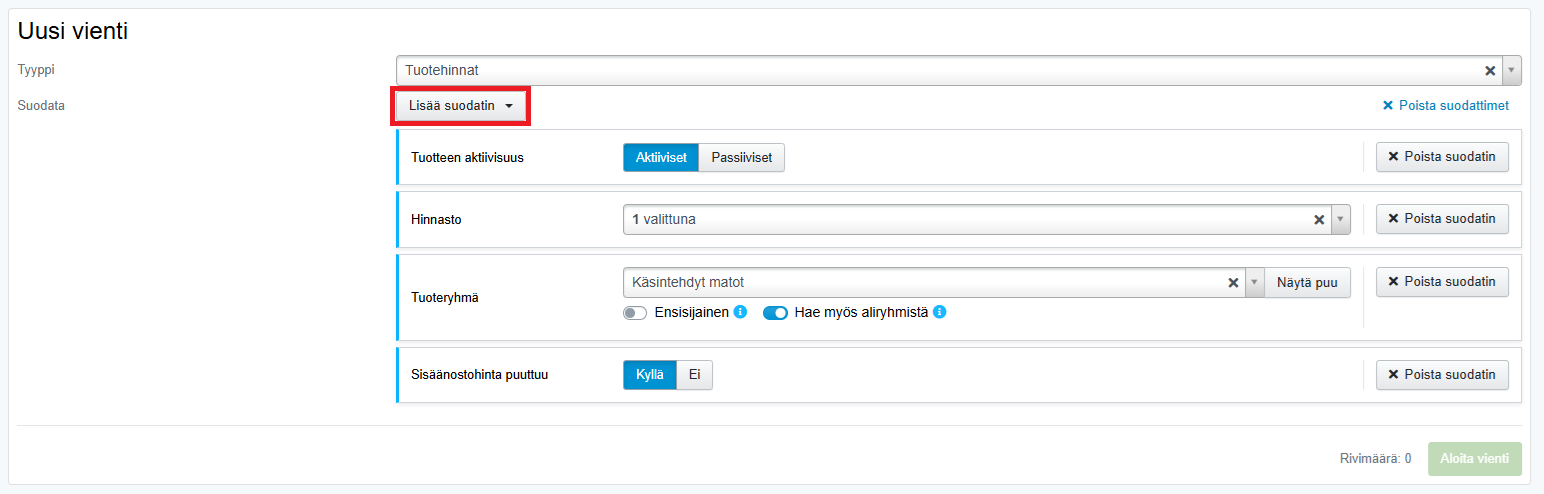This screenshot has height=494, width=1544.
Task: Toggle the Ensisijainen switch
Action: coord(635,313)
